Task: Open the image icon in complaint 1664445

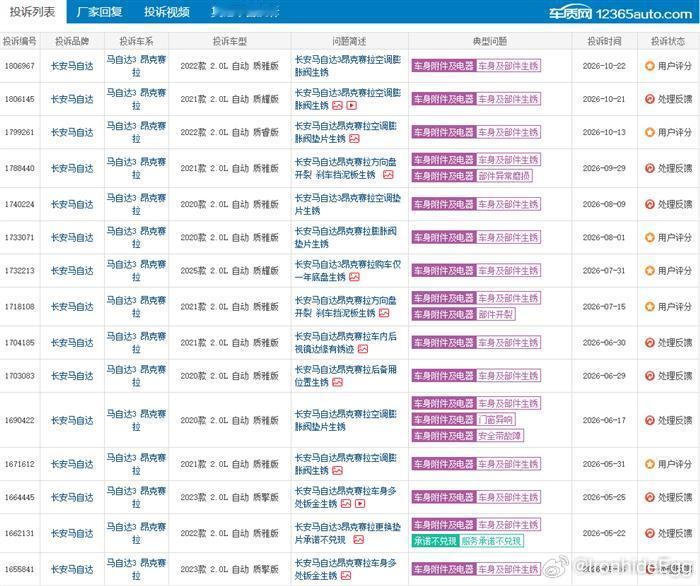Action: [346, 504]
